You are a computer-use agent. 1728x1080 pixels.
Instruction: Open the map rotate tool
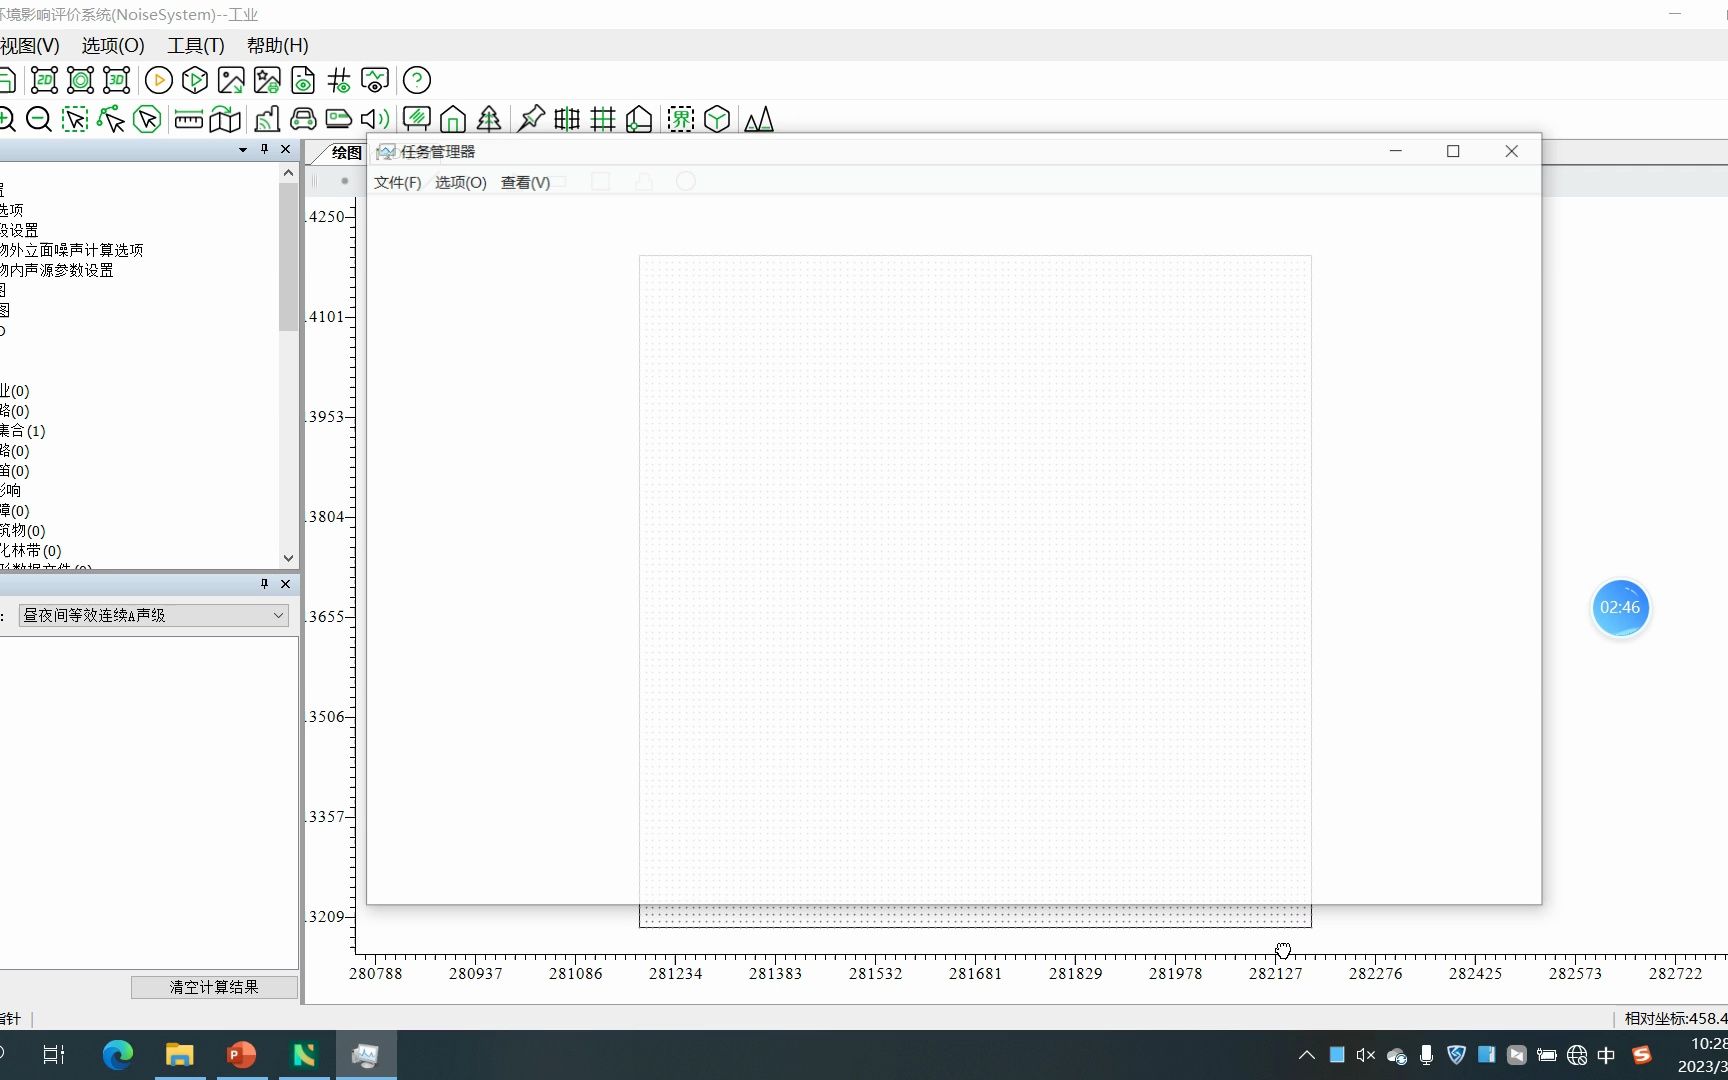click(x=225, y=120)
